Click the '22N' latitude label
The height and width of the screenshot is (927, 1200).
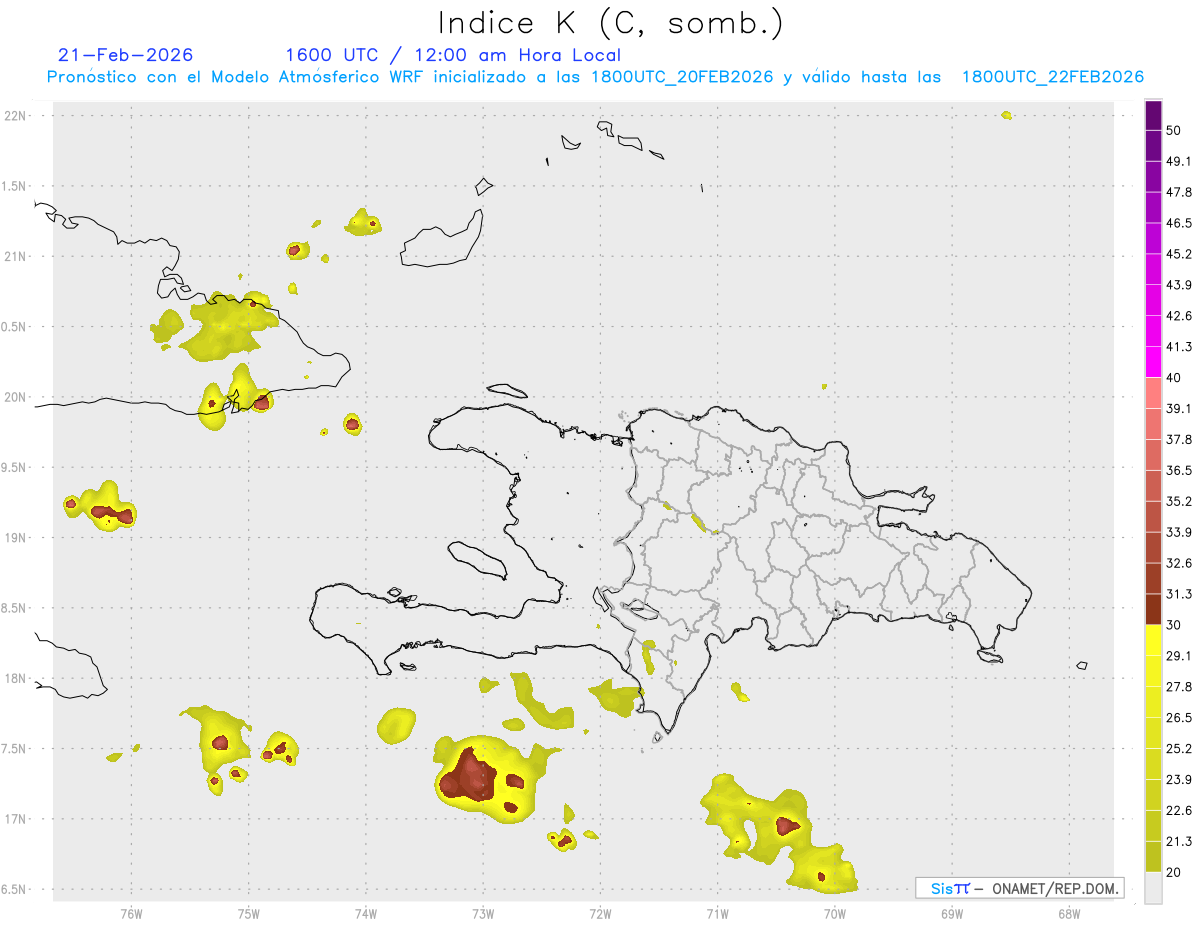pos(15,116)
